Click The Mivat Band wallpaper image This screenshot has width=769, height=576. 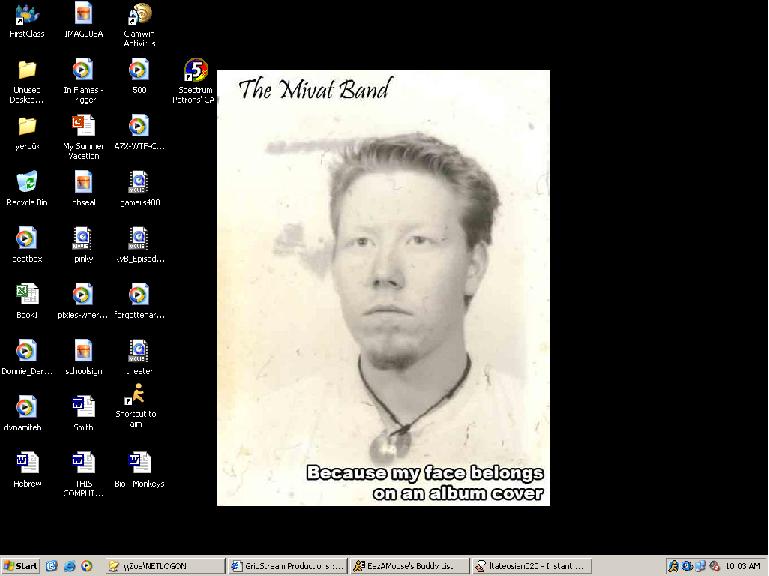click(383, 287)
